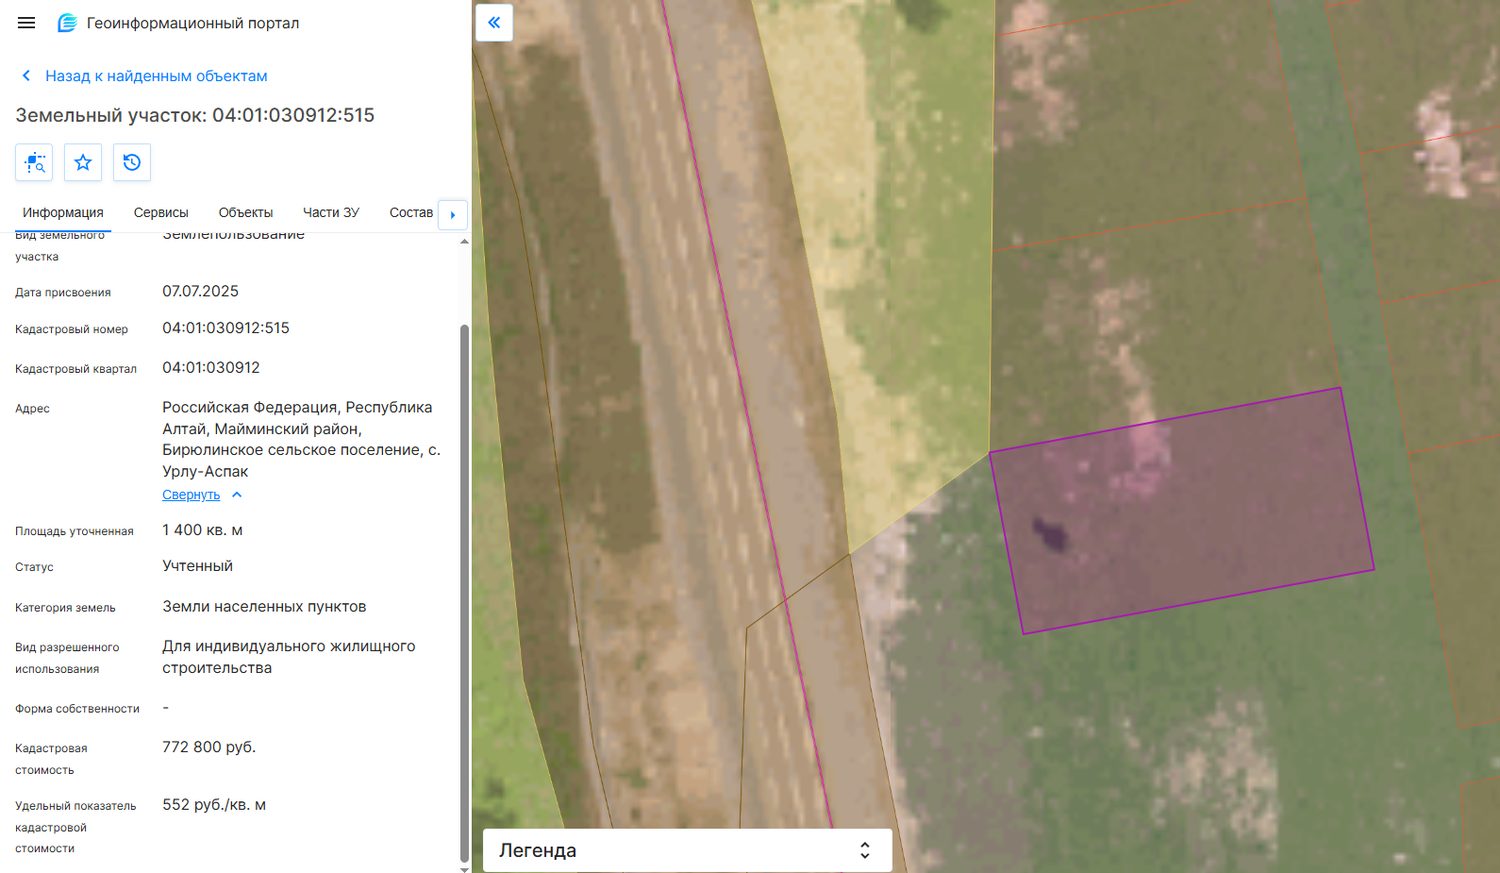Click the scrollbar down arrow
Screen dimensions: 1500x873
coord(464,868)
